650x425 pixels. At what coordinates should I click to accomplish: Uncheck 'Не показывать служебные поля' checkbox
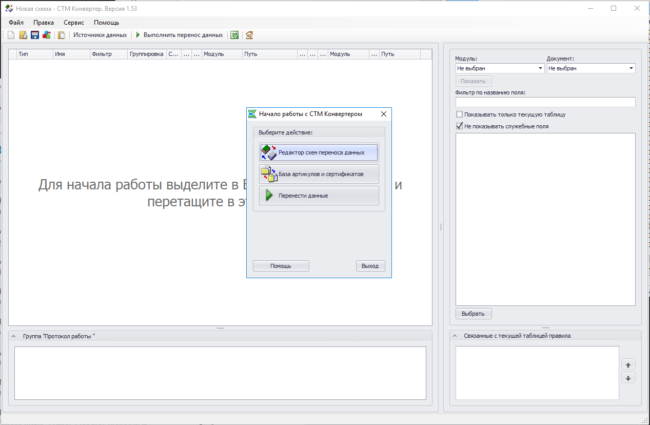point(459,126)
